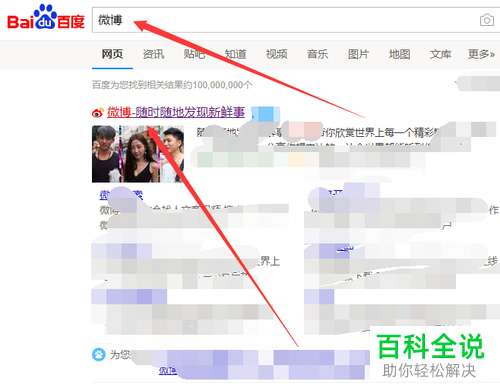Open the 地图 tab

399,54
